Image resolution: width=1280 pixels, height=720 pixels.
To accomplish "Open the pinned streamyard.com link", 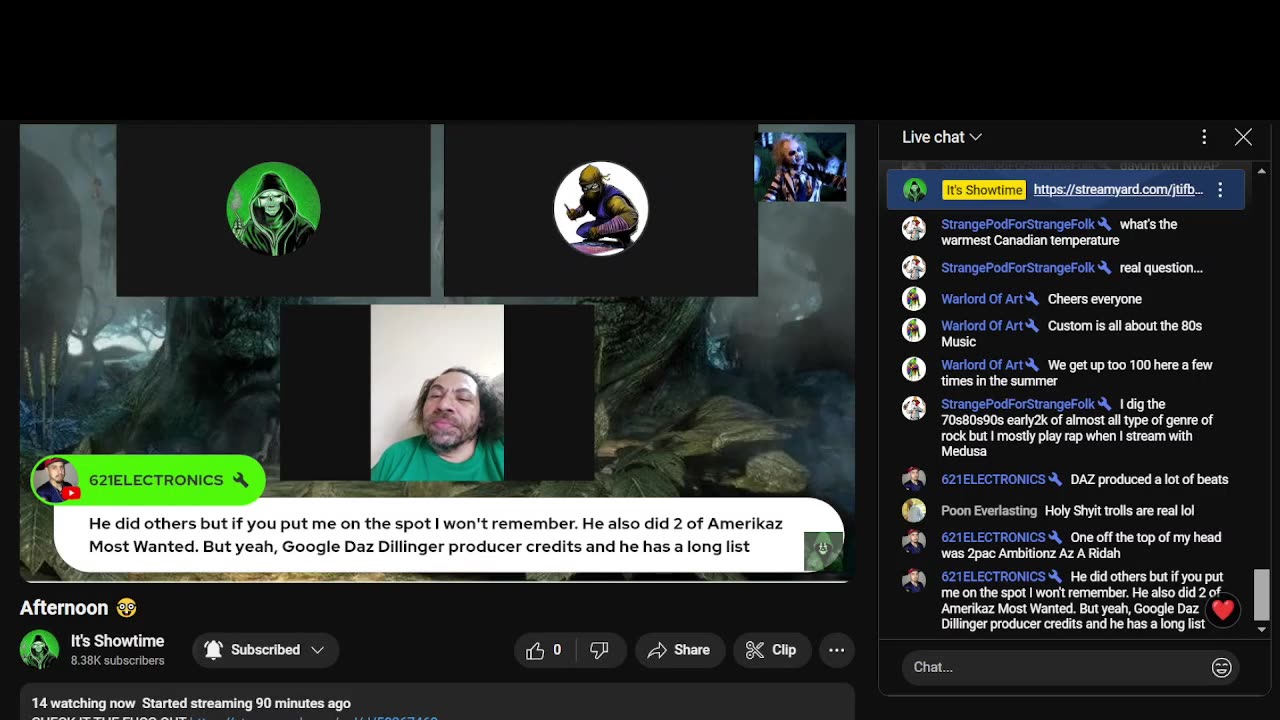I will (x=1118, y=189).
